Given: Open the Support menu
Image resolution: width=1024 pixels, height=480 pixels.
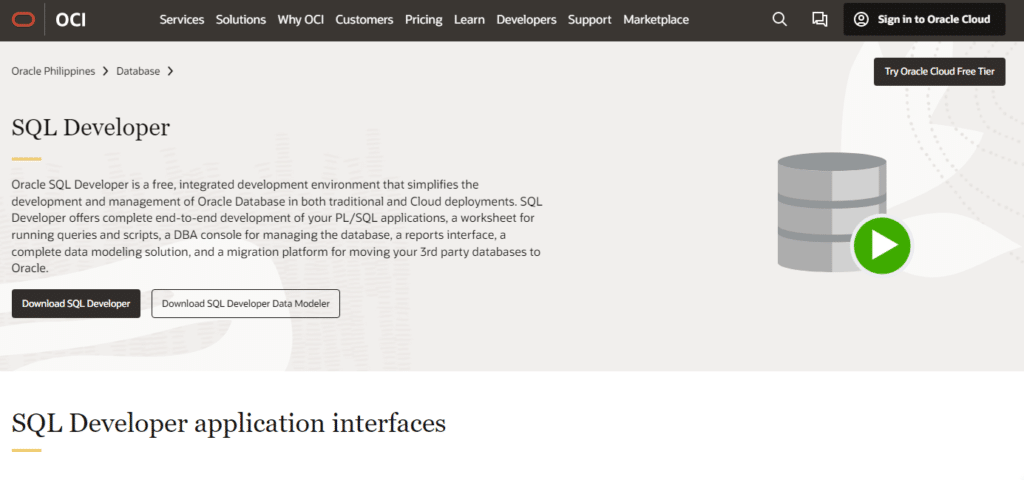Looking at the screenshot, I should pyautogui.click(x=590, y=20).
